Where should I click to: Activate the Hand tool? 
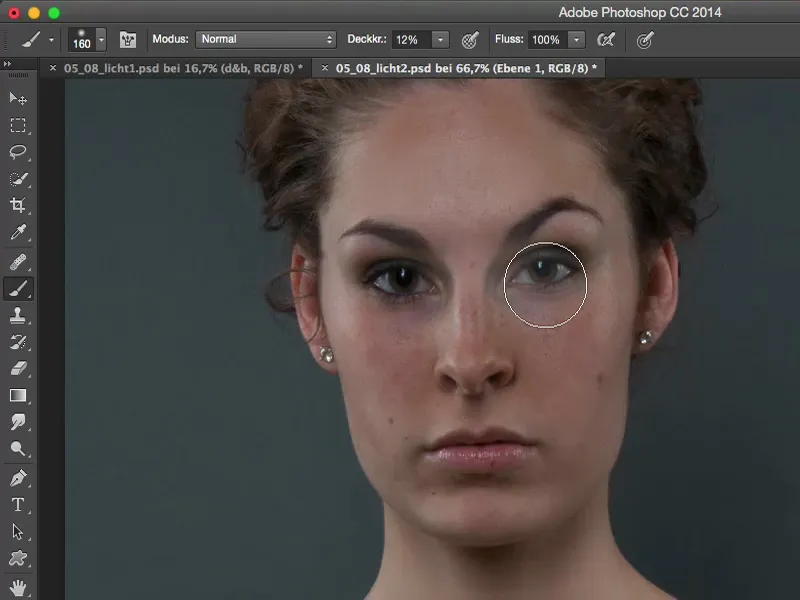[18, 588]
